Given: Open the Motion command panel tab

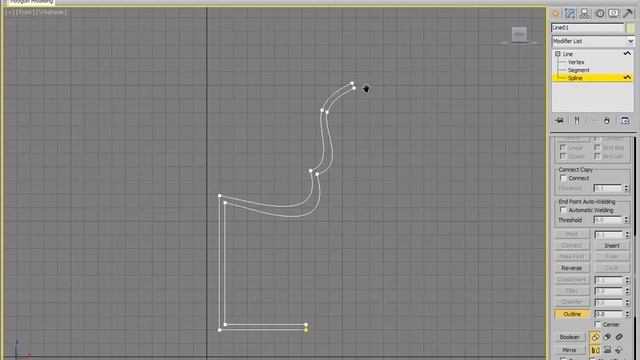Looking at the screenshot, I should point(600,13).
